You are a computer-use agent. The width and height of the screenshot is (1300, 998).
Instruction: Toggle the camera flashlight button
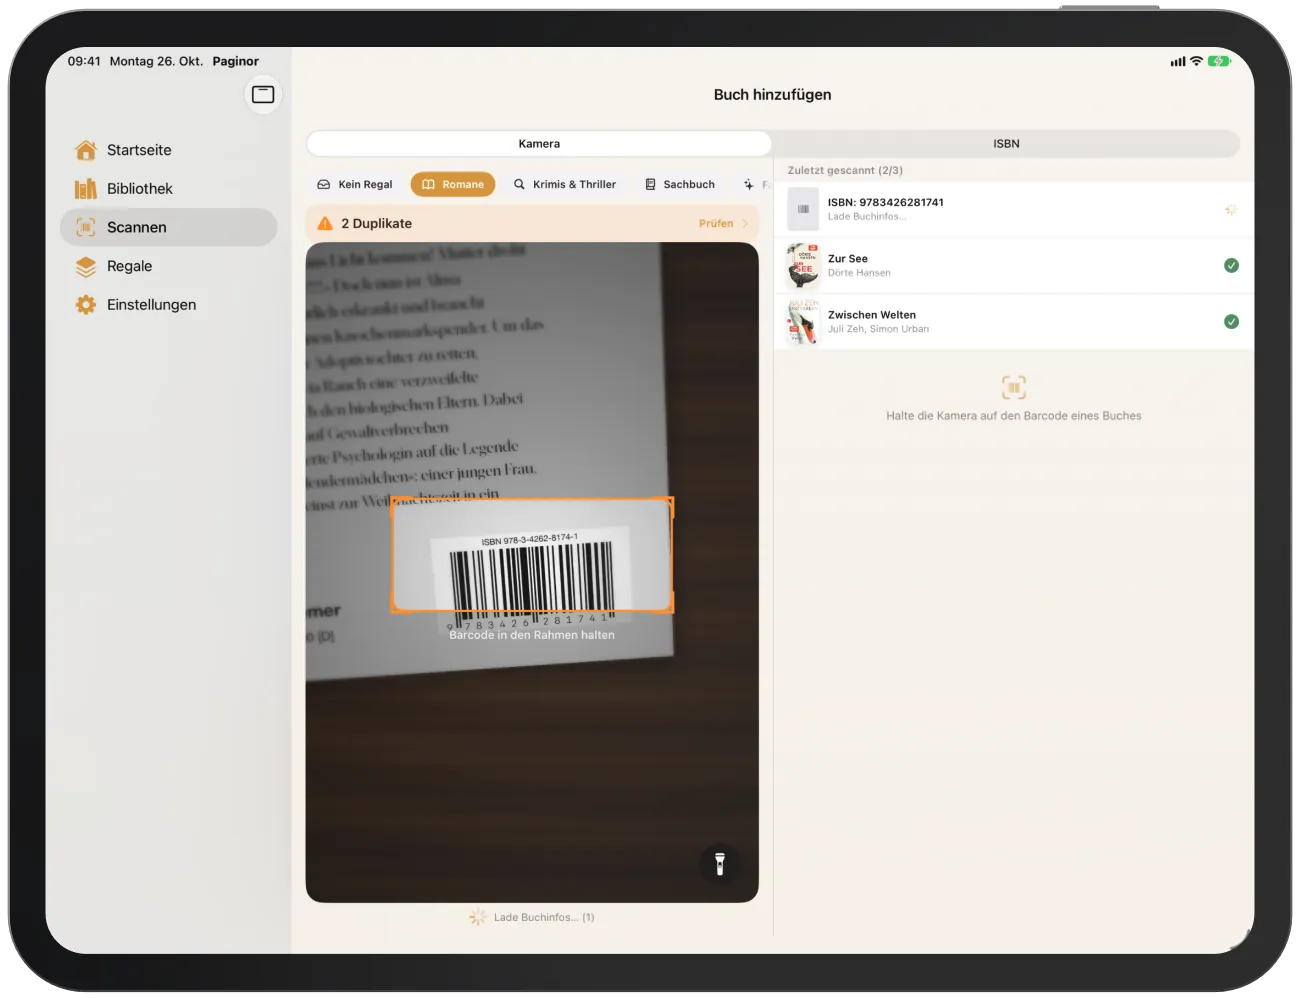point(720,864)
